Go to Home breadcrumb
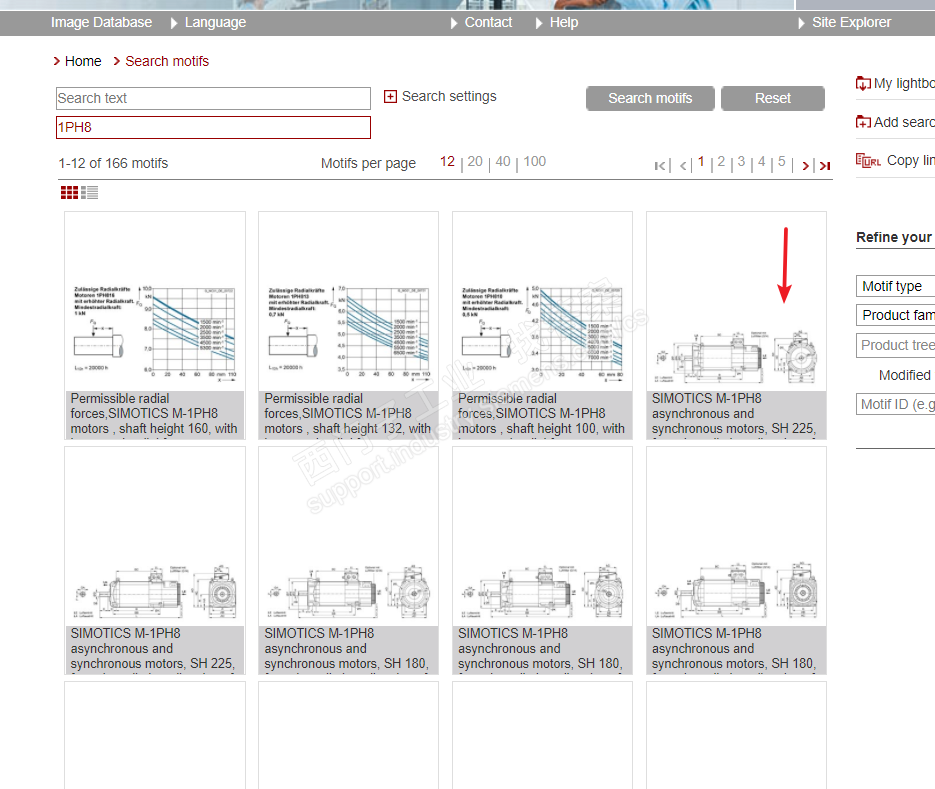The height and width of the screenshot is (789, 935). point(83,61)
